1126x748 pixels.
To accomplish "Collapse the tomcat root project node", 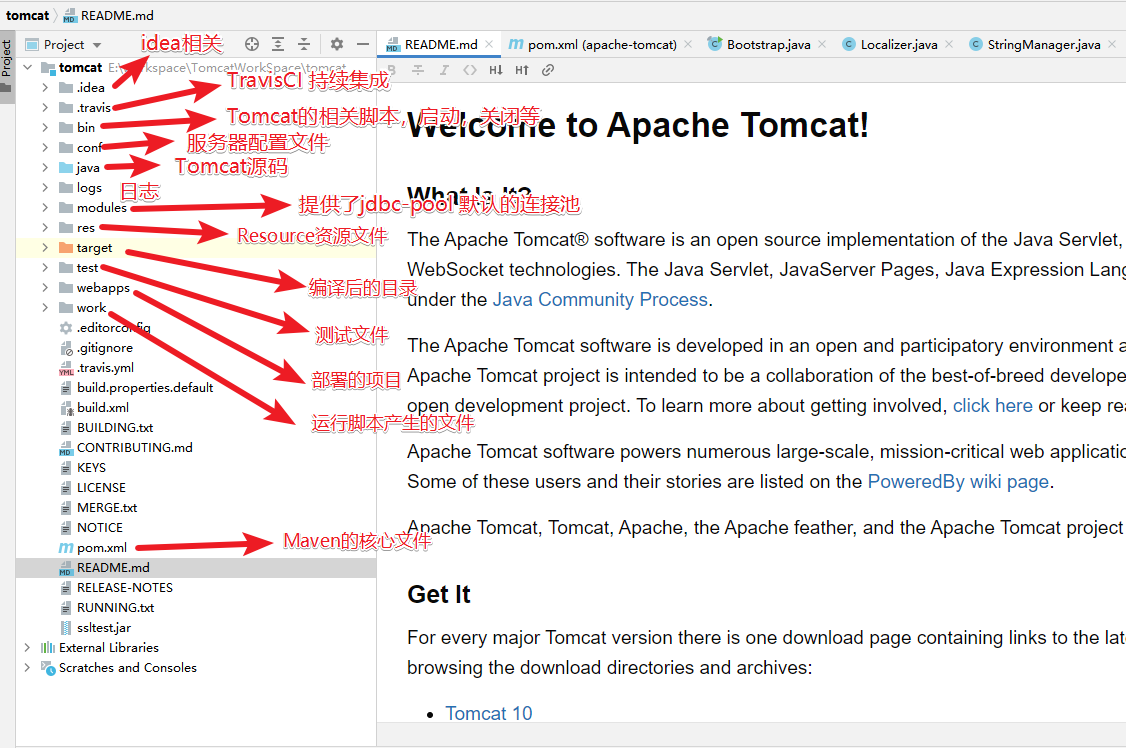I will (28, 67).
